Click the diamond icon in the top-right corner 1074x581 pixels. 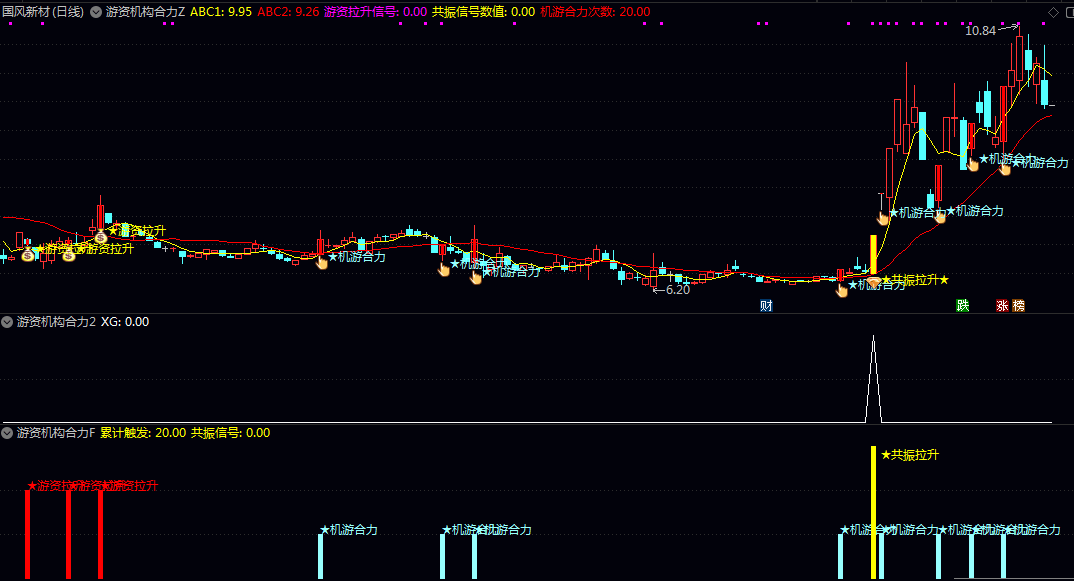[x=1053, y=12]
